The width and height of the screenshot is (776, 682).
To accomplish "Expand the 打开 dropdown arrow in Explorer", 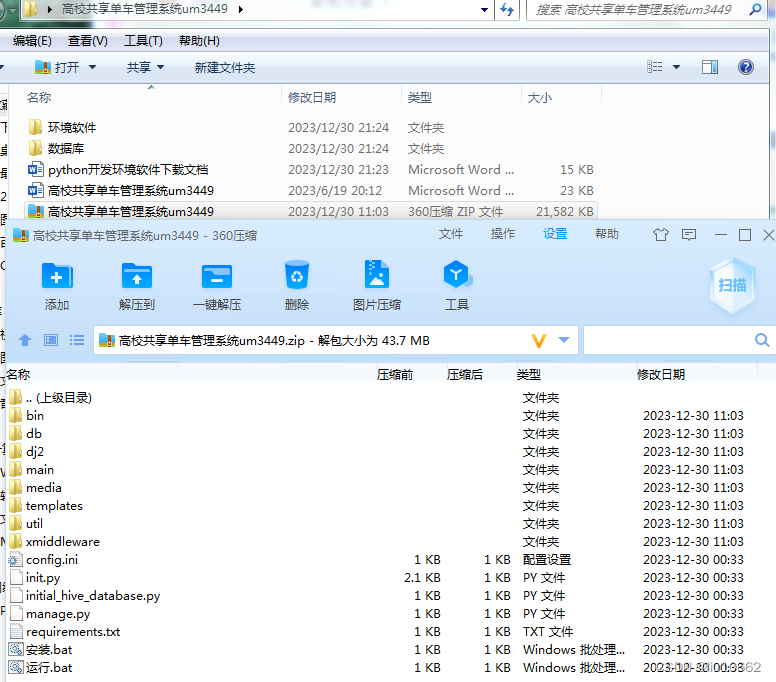I will coord(92,67).
